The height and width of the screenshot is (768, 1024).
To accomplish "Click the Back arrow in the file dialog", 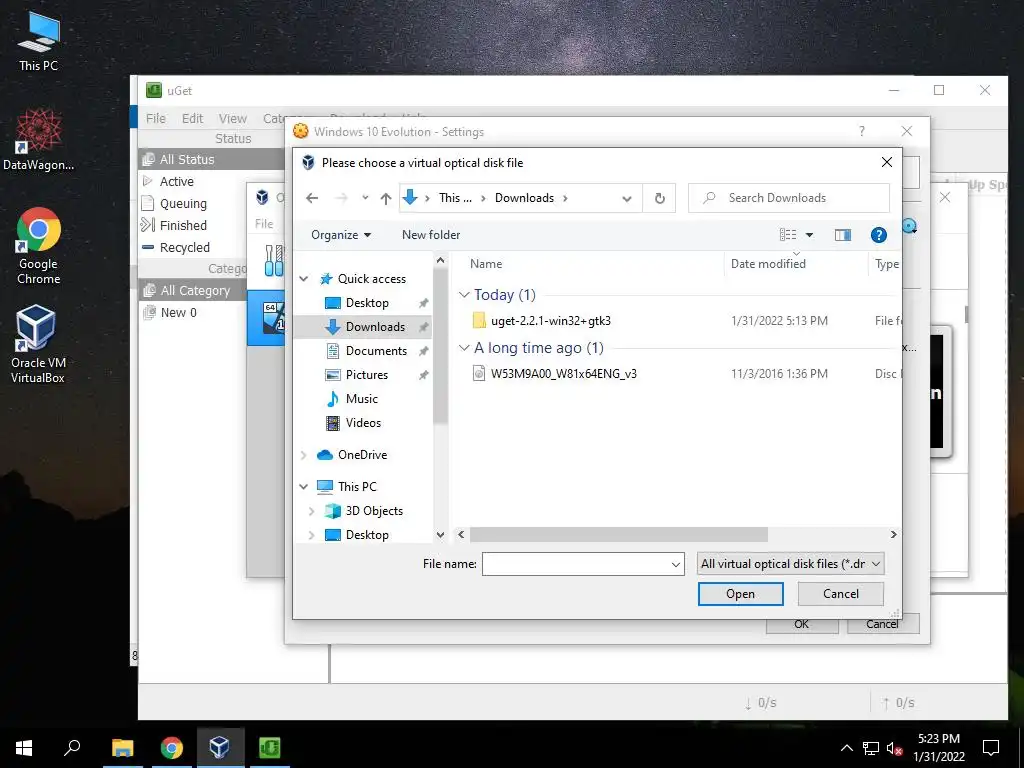I will point(312,198).
